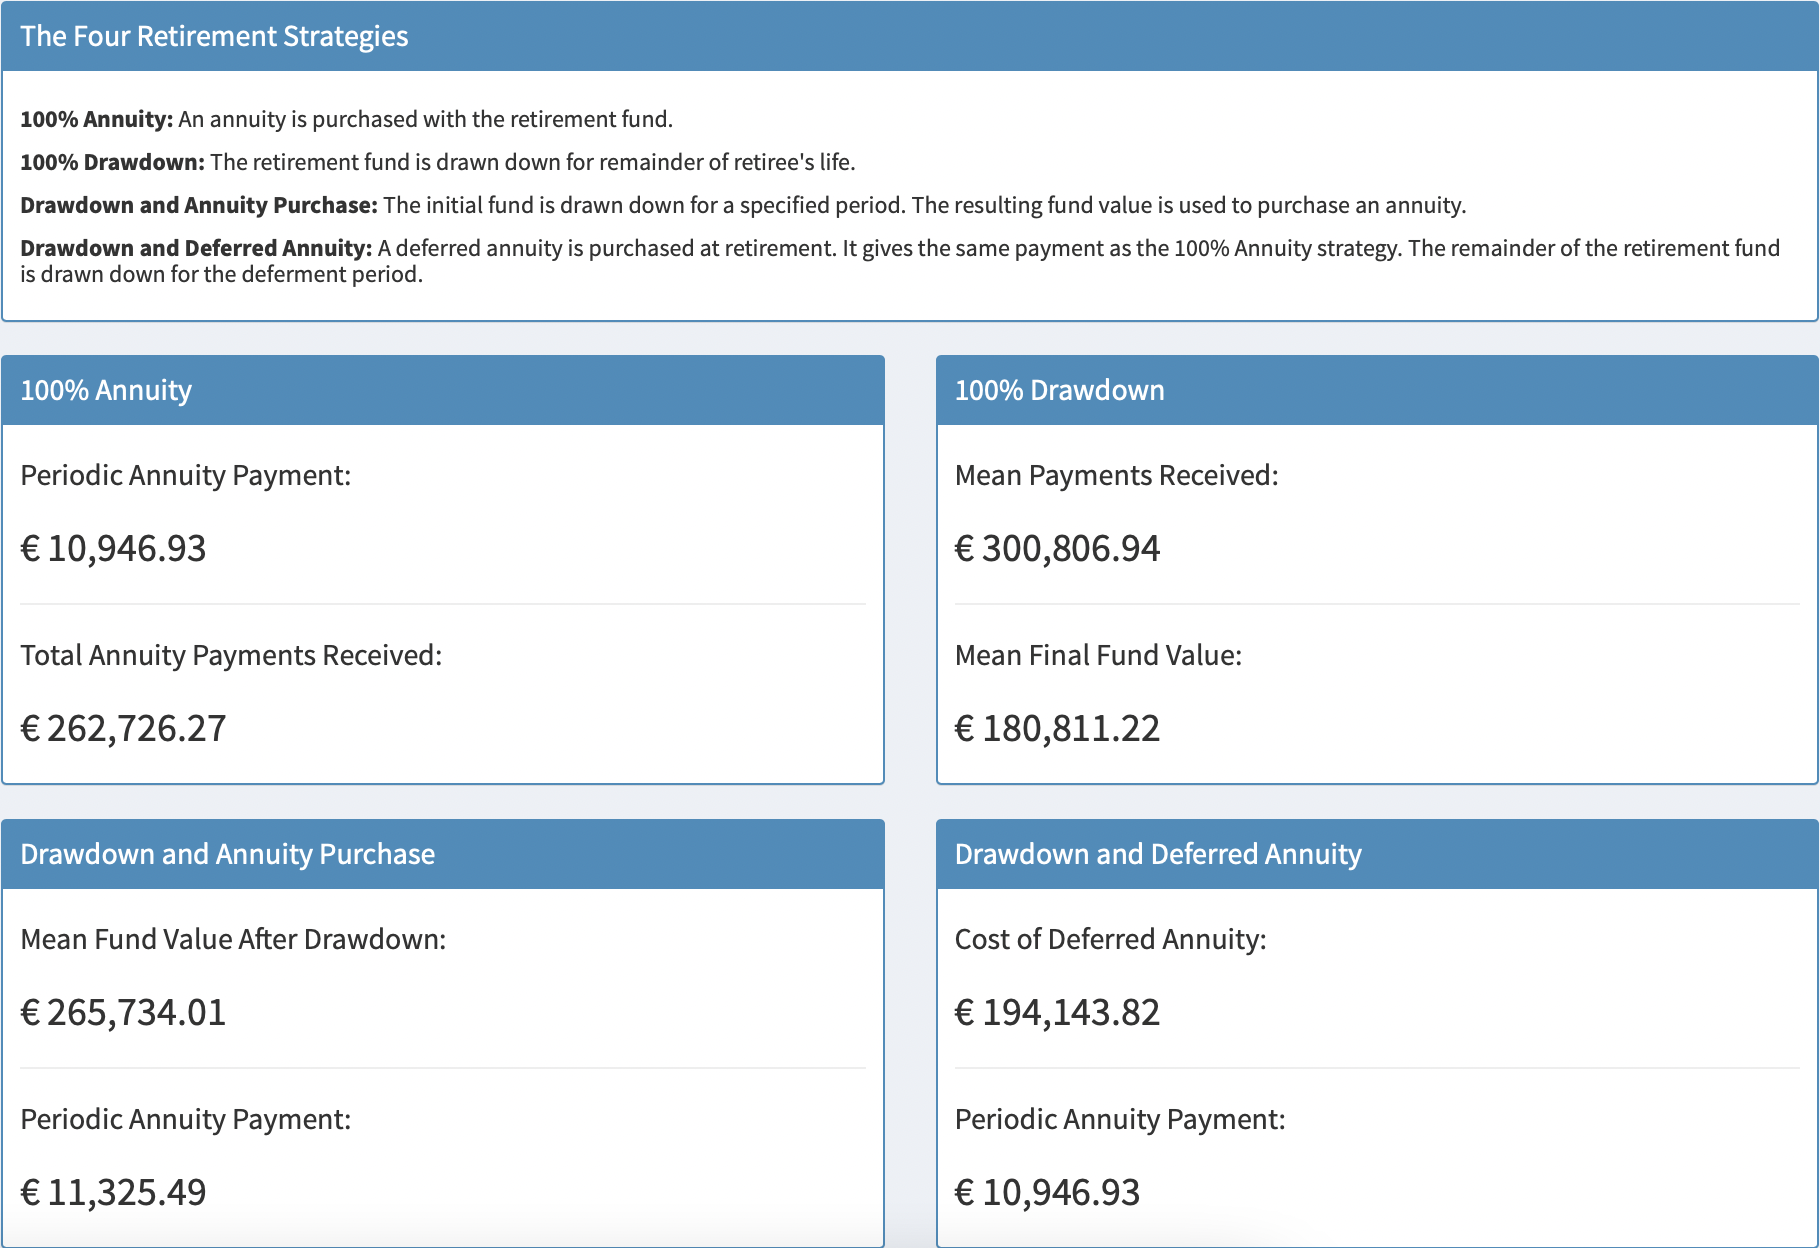
Task: Select the 100% Annuity card header
Action: pyautogui.click(x=106, y=390)
